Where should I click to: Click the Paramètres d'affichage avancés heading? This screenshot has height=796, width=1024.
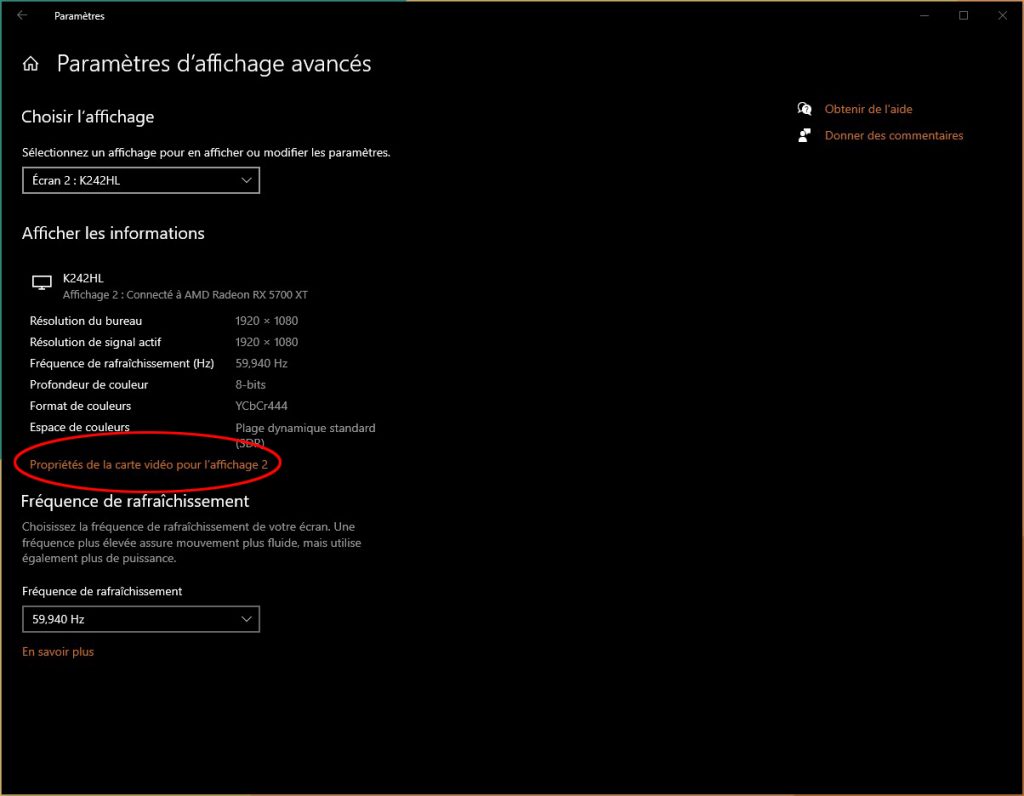(x=214, y=64)
